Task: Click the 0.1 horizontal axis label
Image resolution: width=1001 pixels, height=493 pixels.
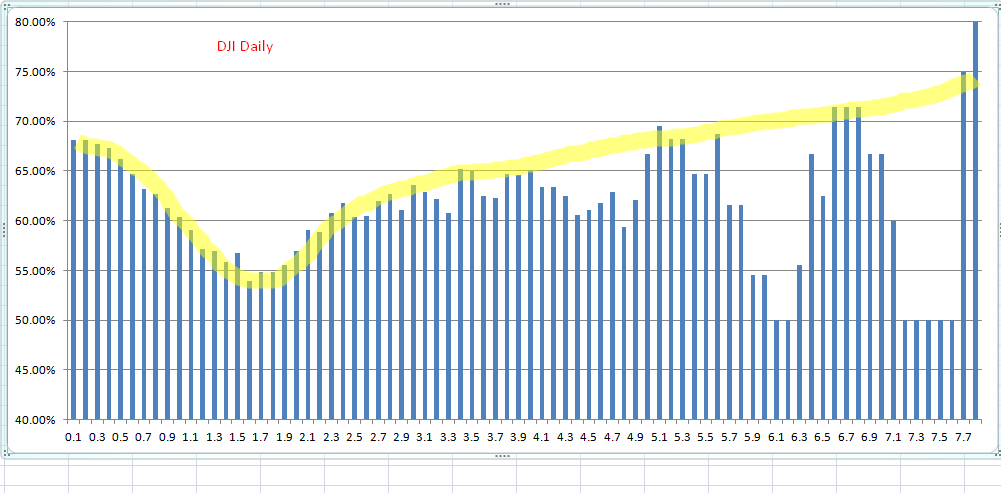Action: [x=73, y=437]
